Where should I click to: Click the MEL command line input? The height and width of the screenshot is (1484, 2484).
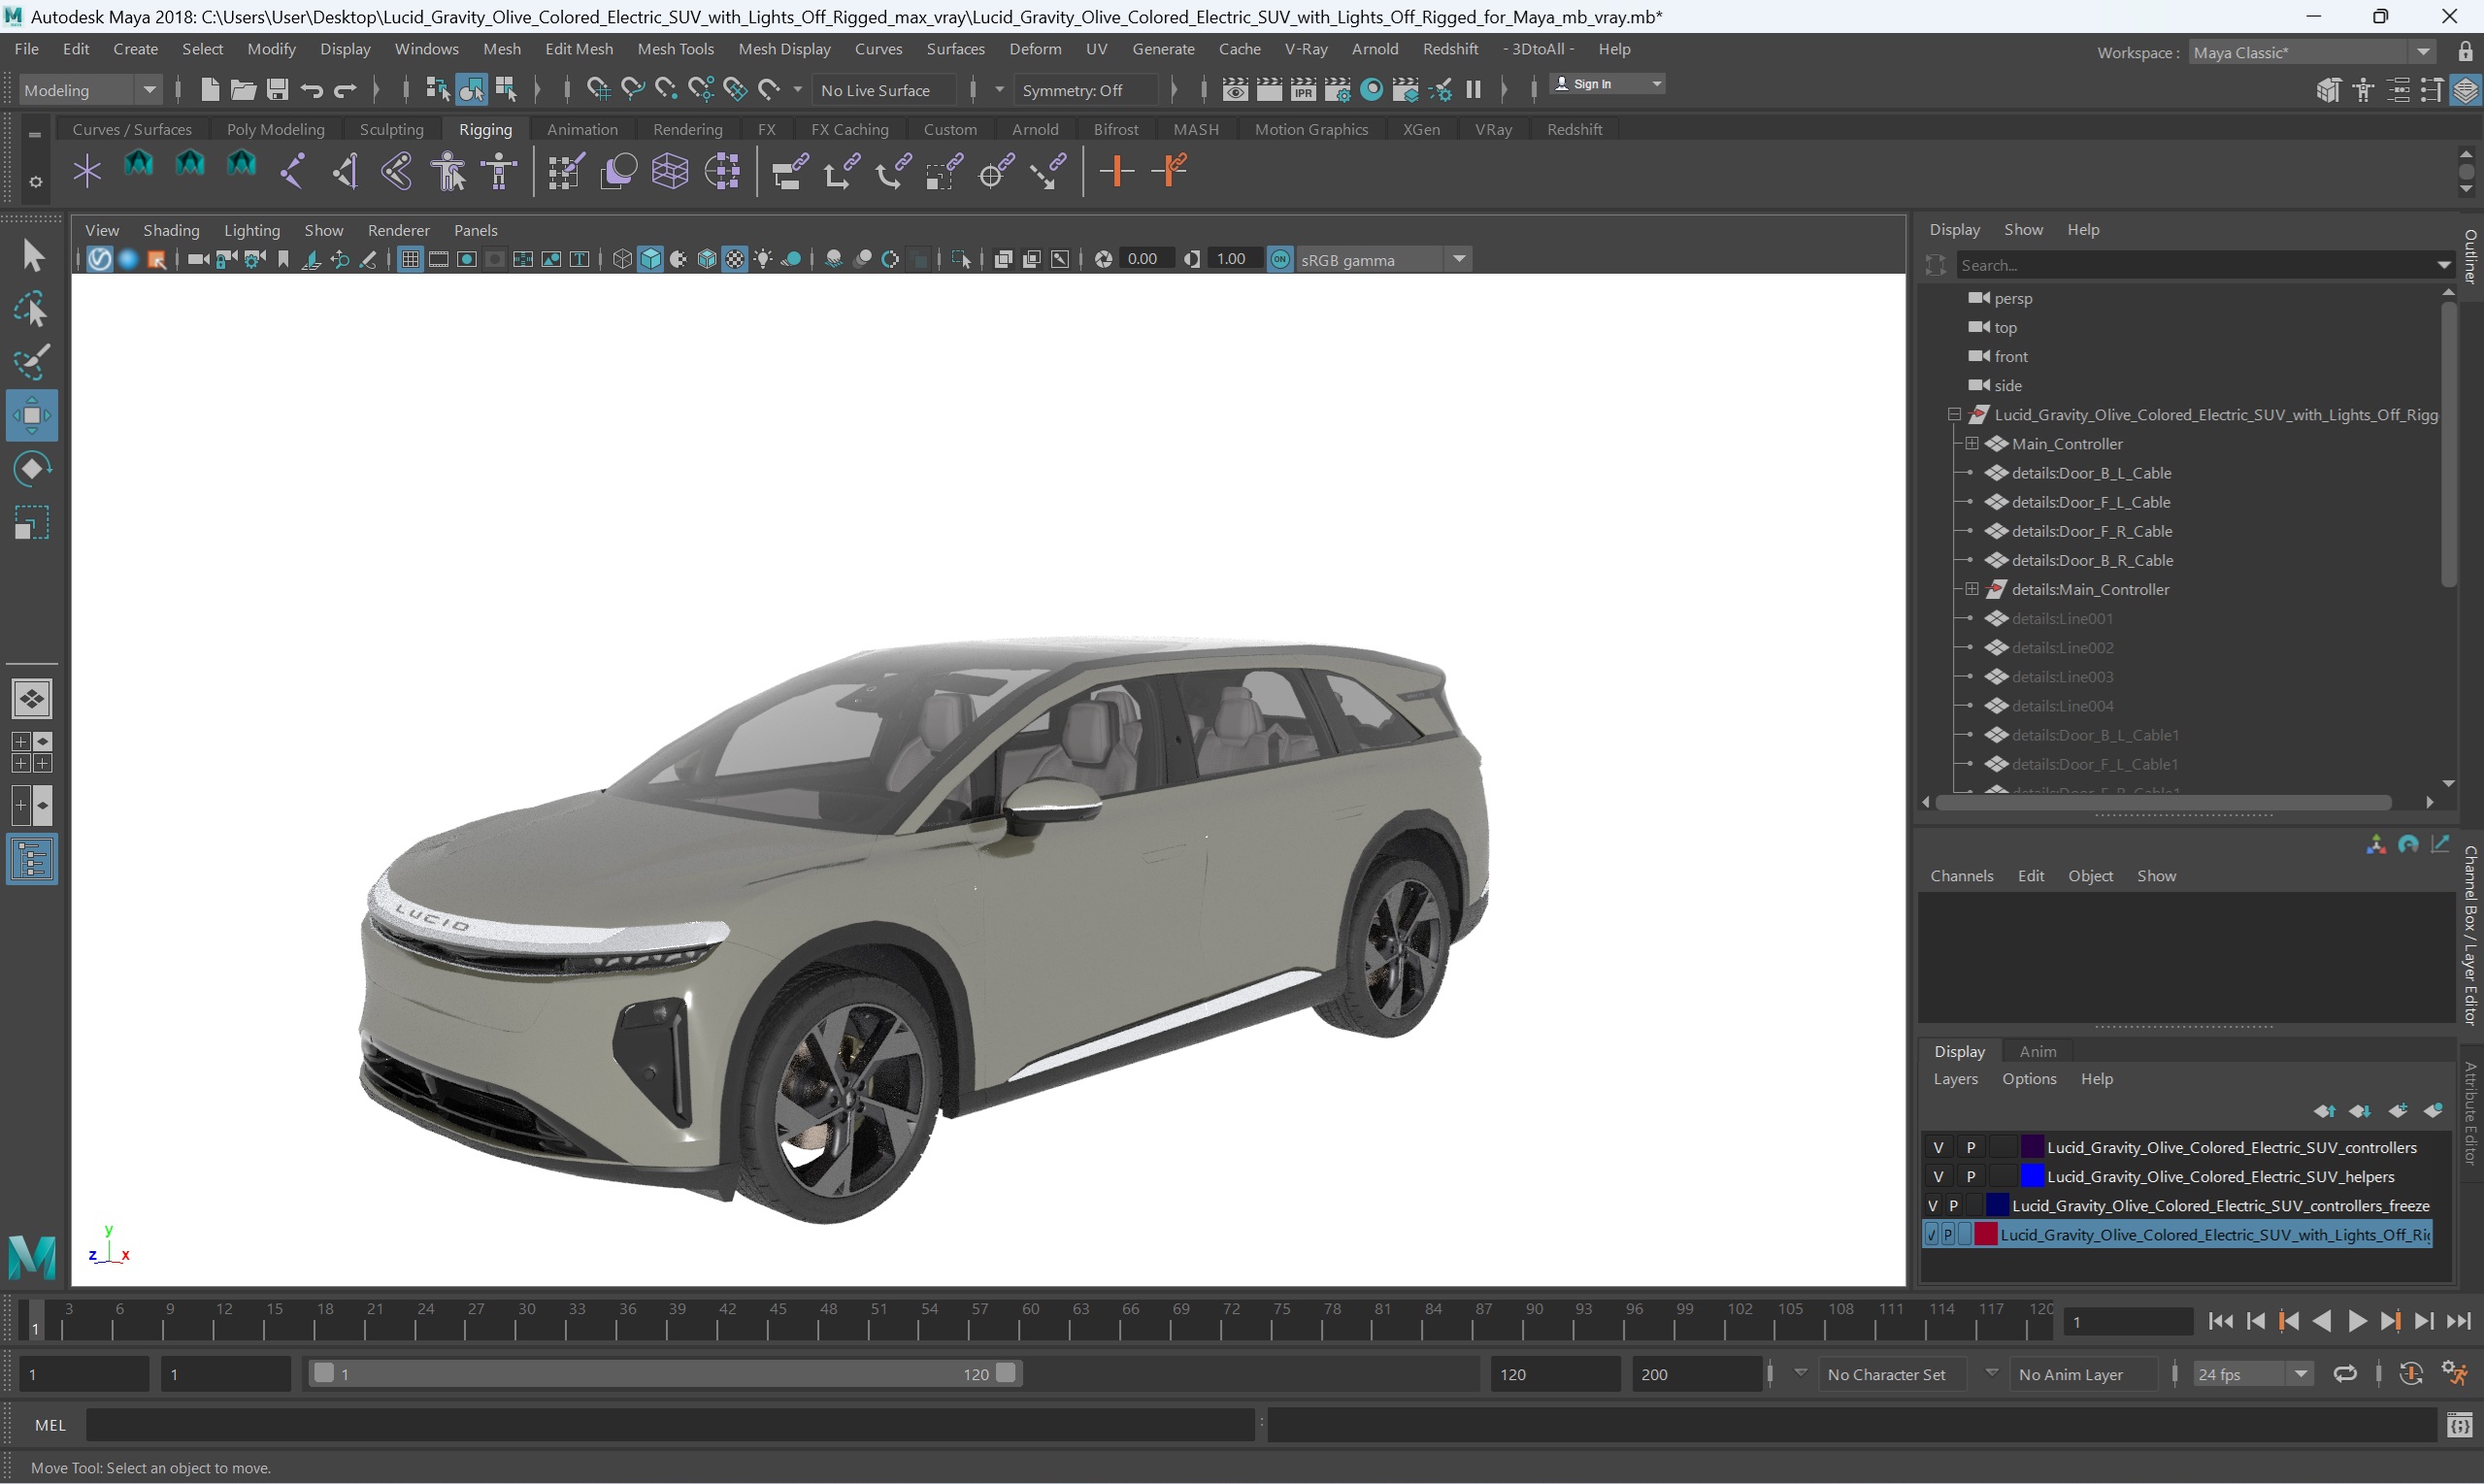coord(670,1425)
